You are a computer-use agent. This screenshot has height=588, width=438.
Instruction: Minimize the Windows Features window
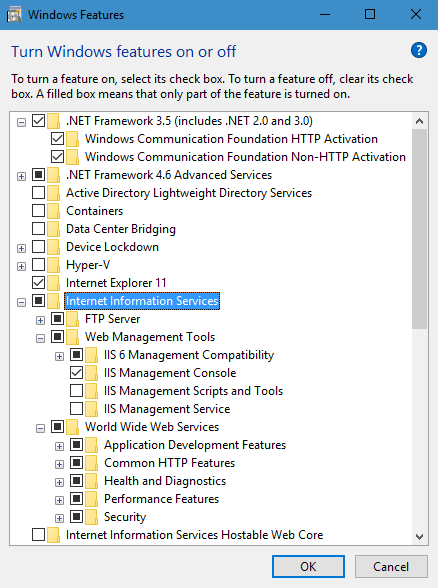[325, 15]
